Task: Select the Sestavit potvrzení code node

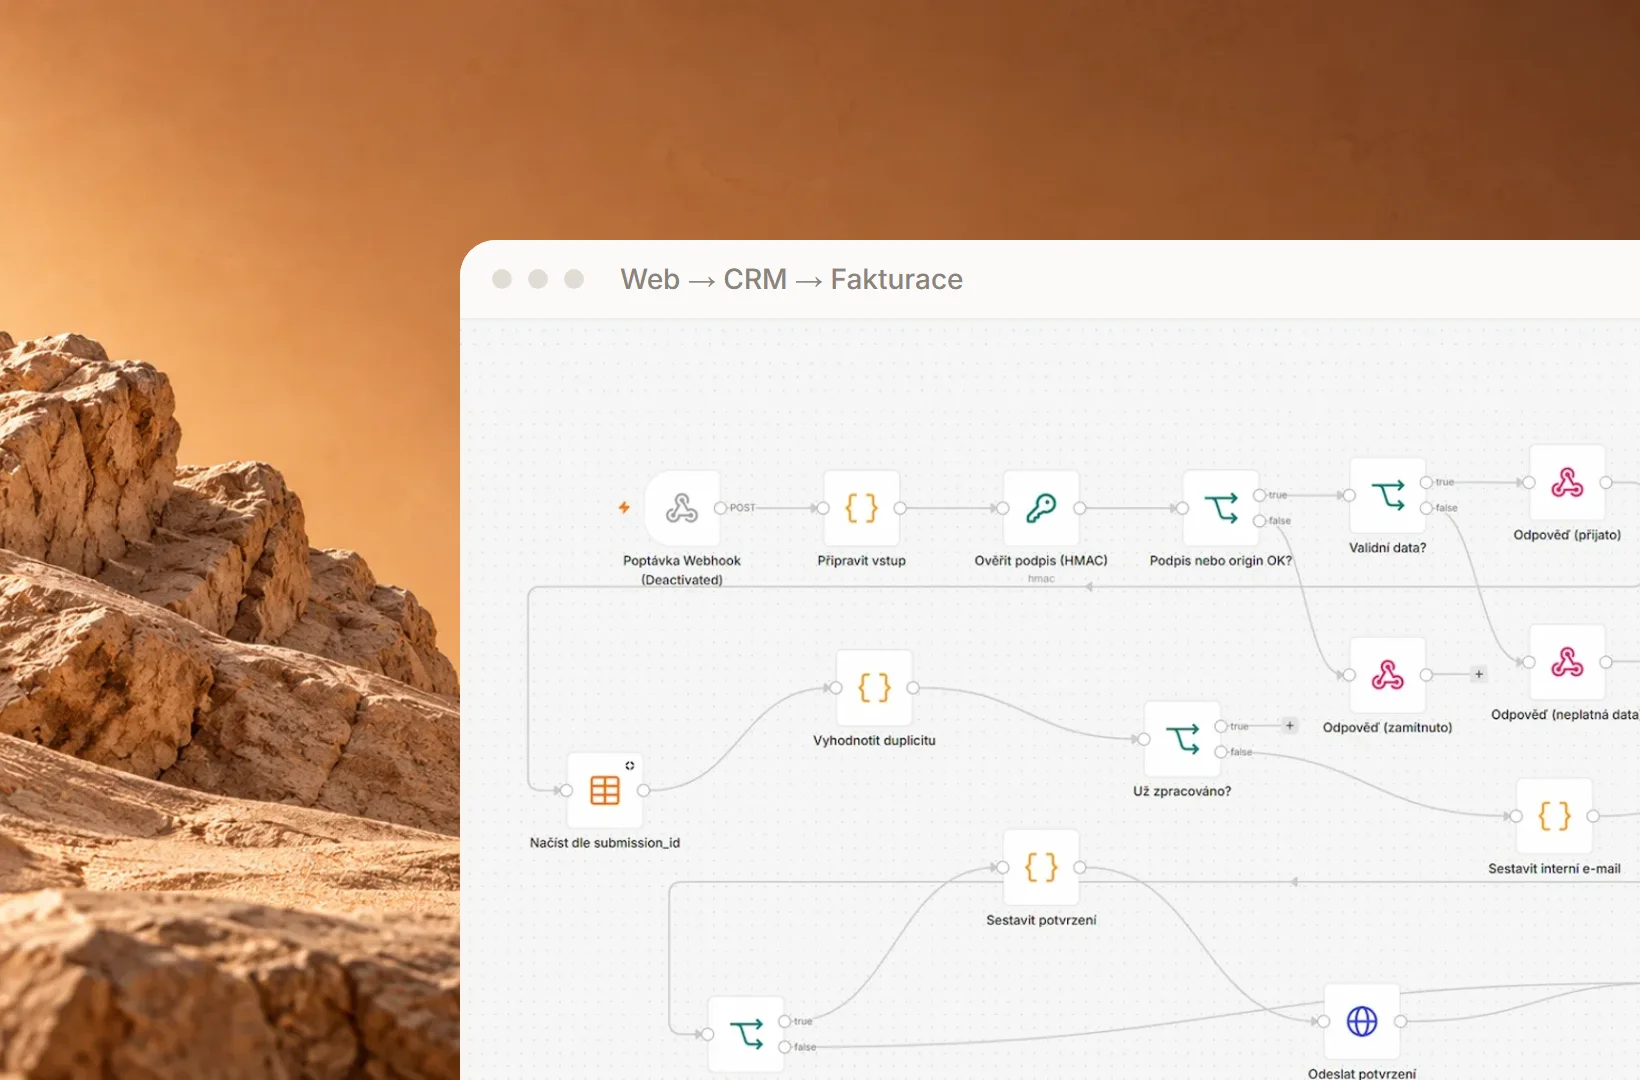Action: [x=1041, y=867]
